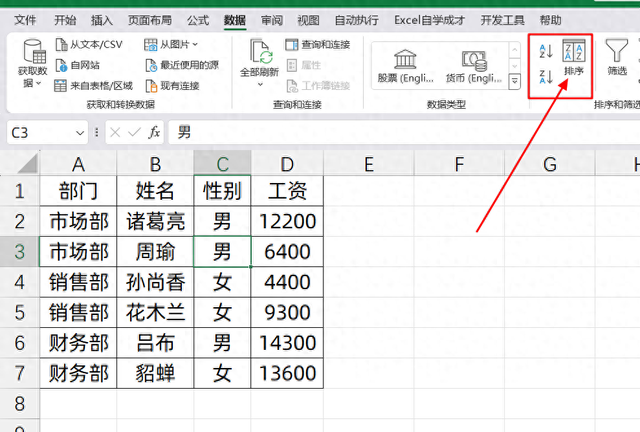Select column E header

click(x=369, y=164)
